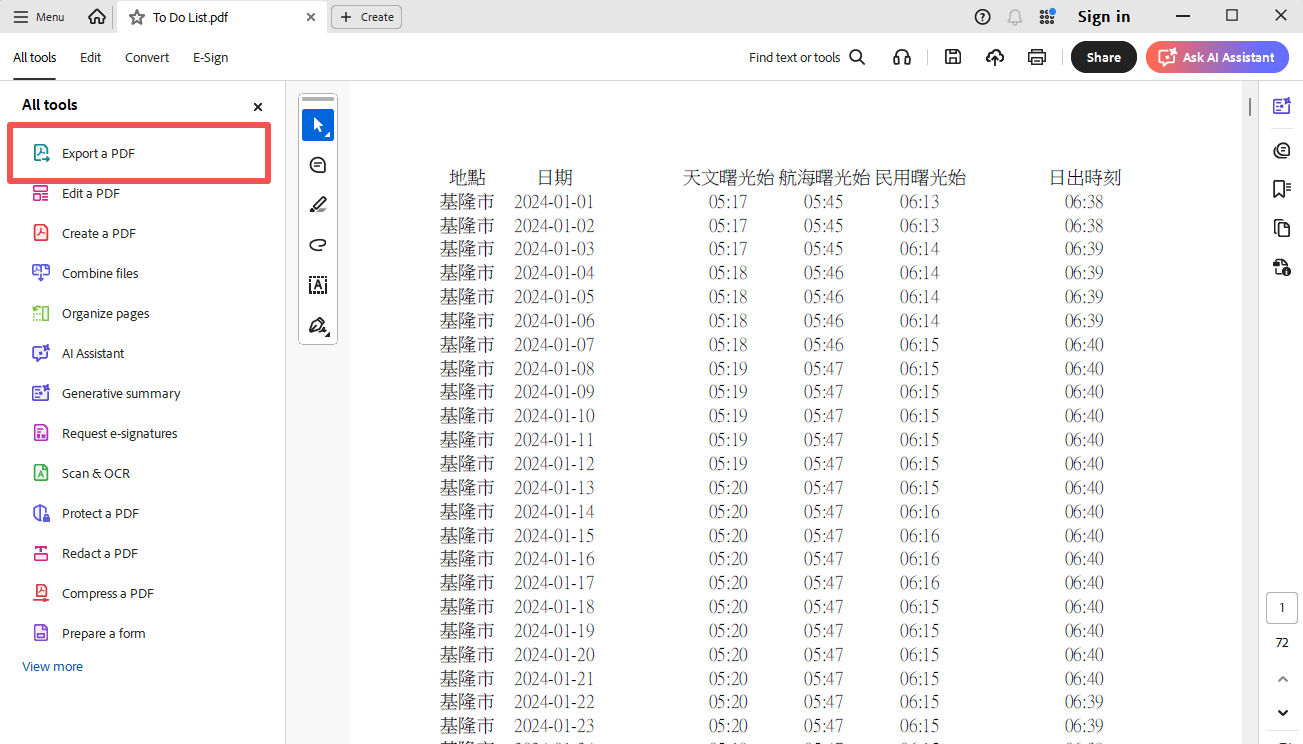The image size is (1303, 744).
Task: Select the Add comment tool
Action: pos(318,165)
